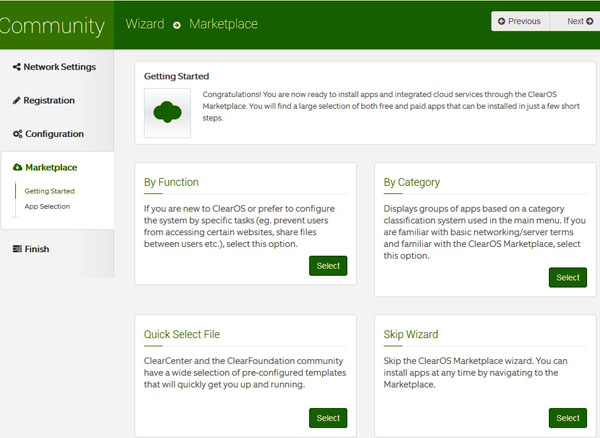Open the App Selection sub-item

[47, 206]
